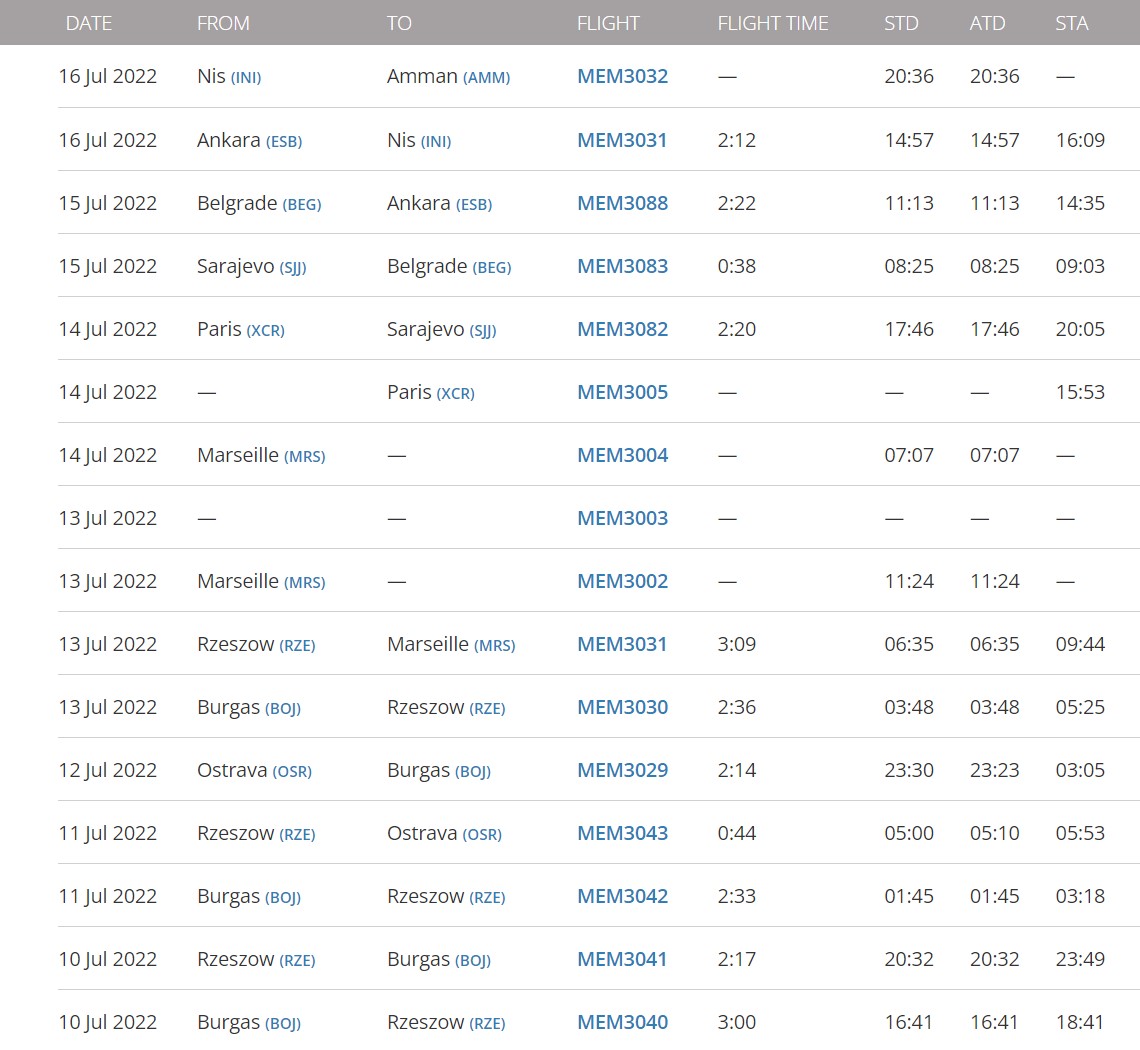Click flight MEM3004 departing Marseille
1140x1050 pixels.
pyautogui.click(x=622, y=455)
